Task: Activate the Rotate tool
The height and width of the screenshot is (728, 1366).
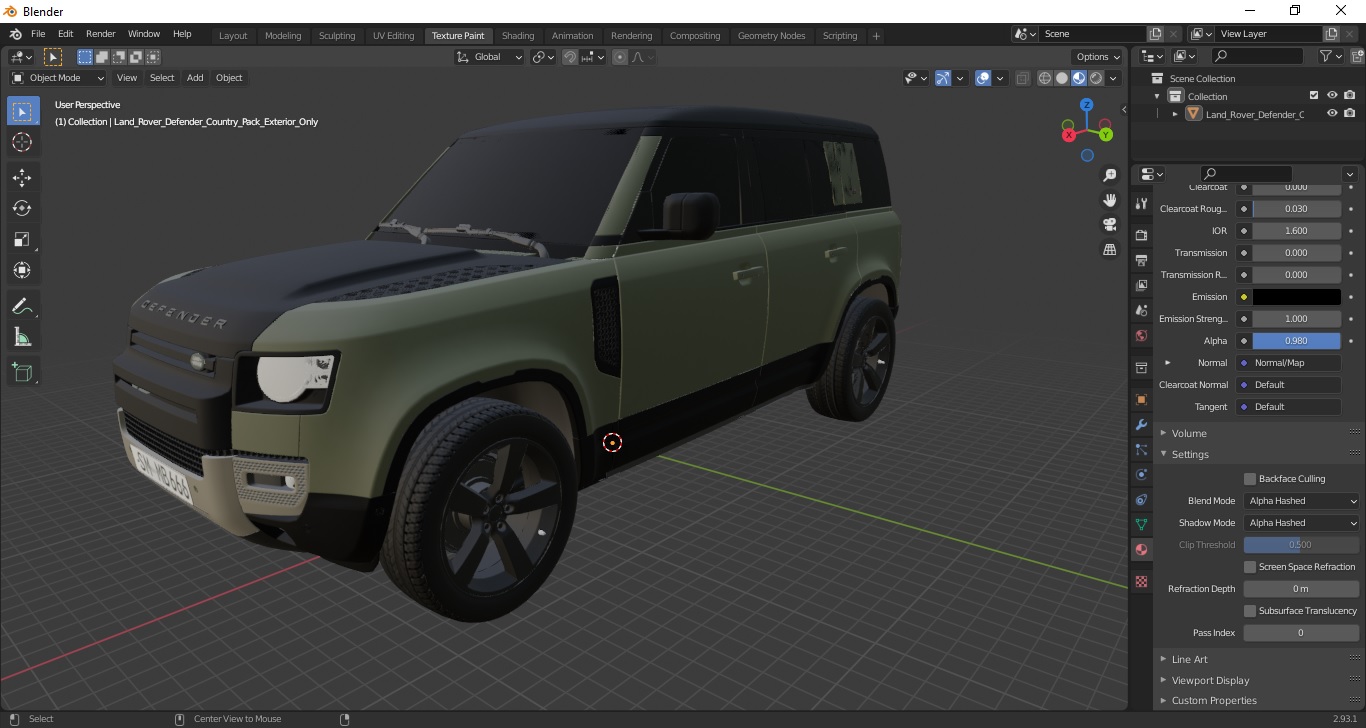Action: click(x=22, y=208)
